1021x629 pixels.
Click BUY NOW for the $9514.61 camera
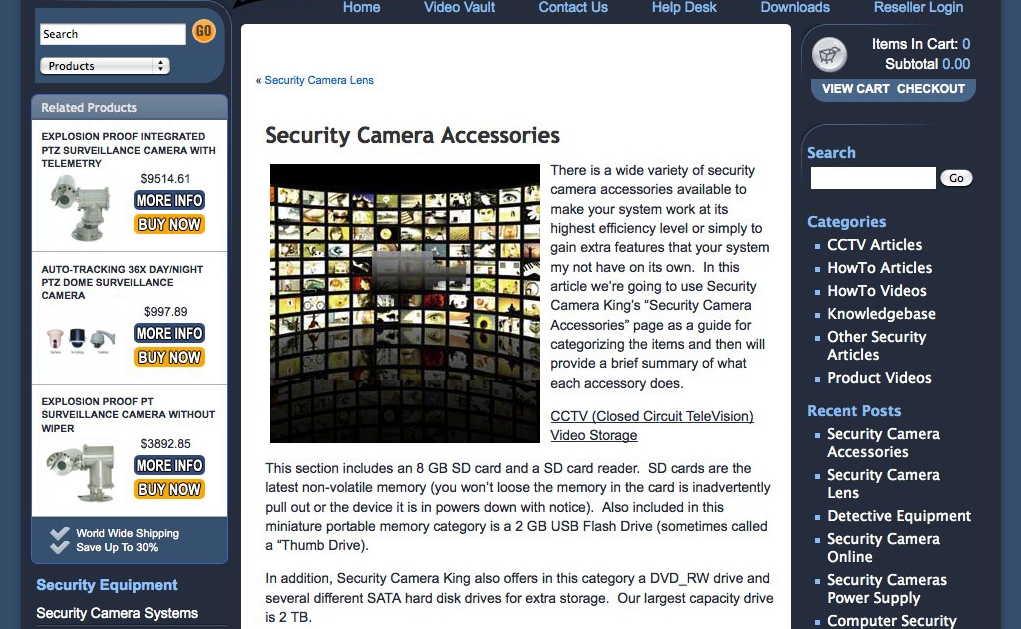pos(169,224)
